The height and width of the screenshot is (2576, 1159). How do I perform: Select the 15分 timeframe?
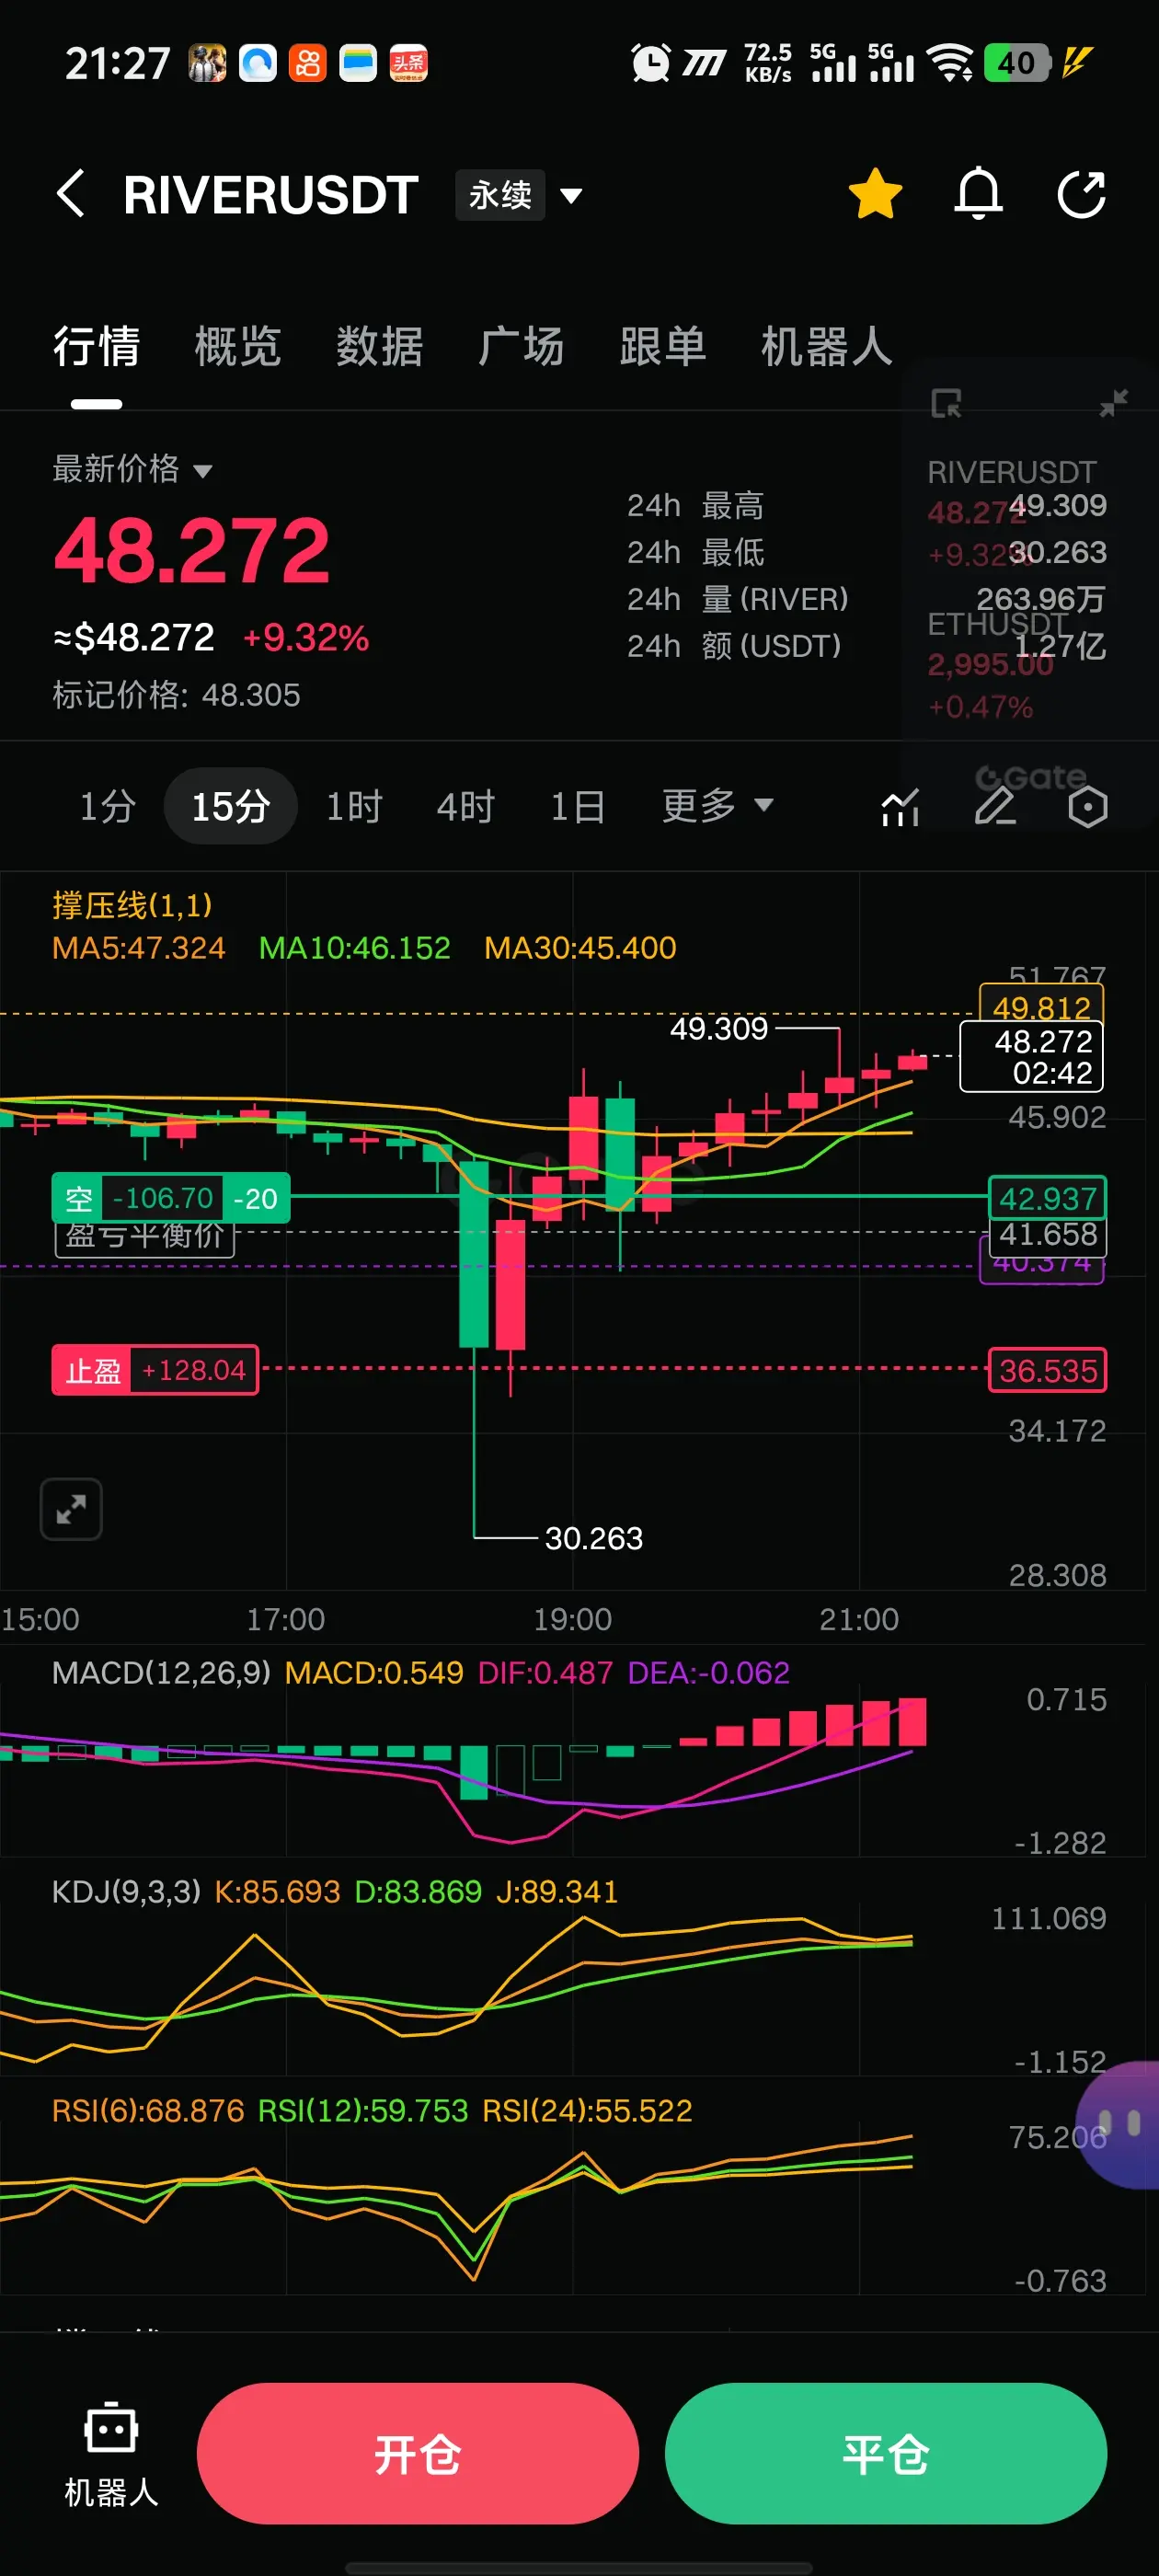click(231, 806)
